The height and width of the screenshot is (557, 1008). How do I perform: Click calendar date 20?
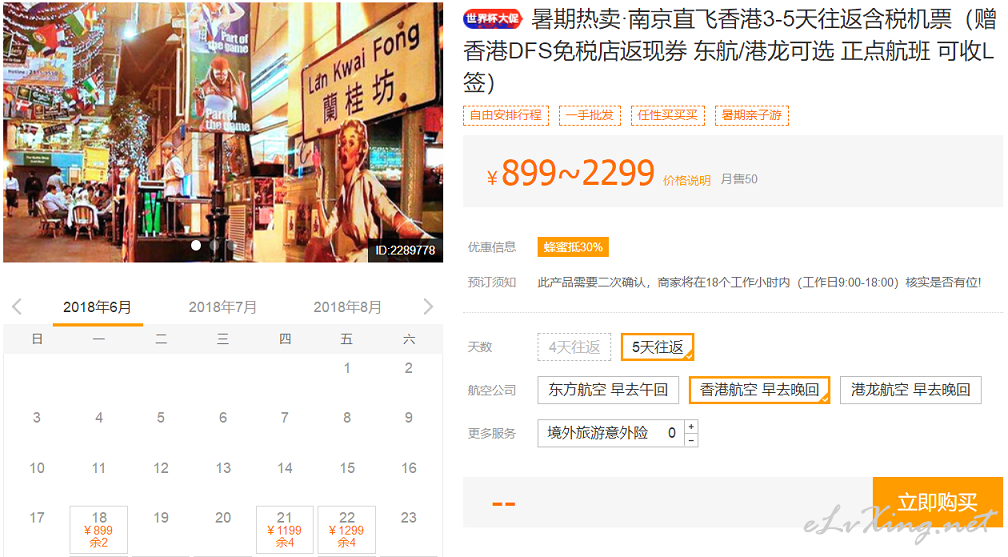coord(223,518)
